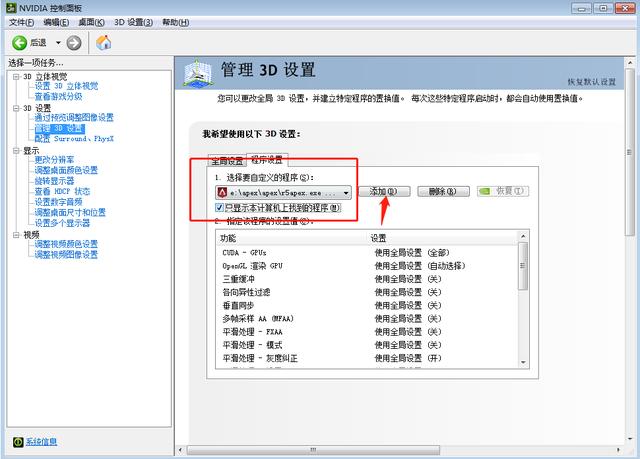640x459 pixels.
Task: Collapse the 显示 tree node
Action: click(x=14, y=151)
